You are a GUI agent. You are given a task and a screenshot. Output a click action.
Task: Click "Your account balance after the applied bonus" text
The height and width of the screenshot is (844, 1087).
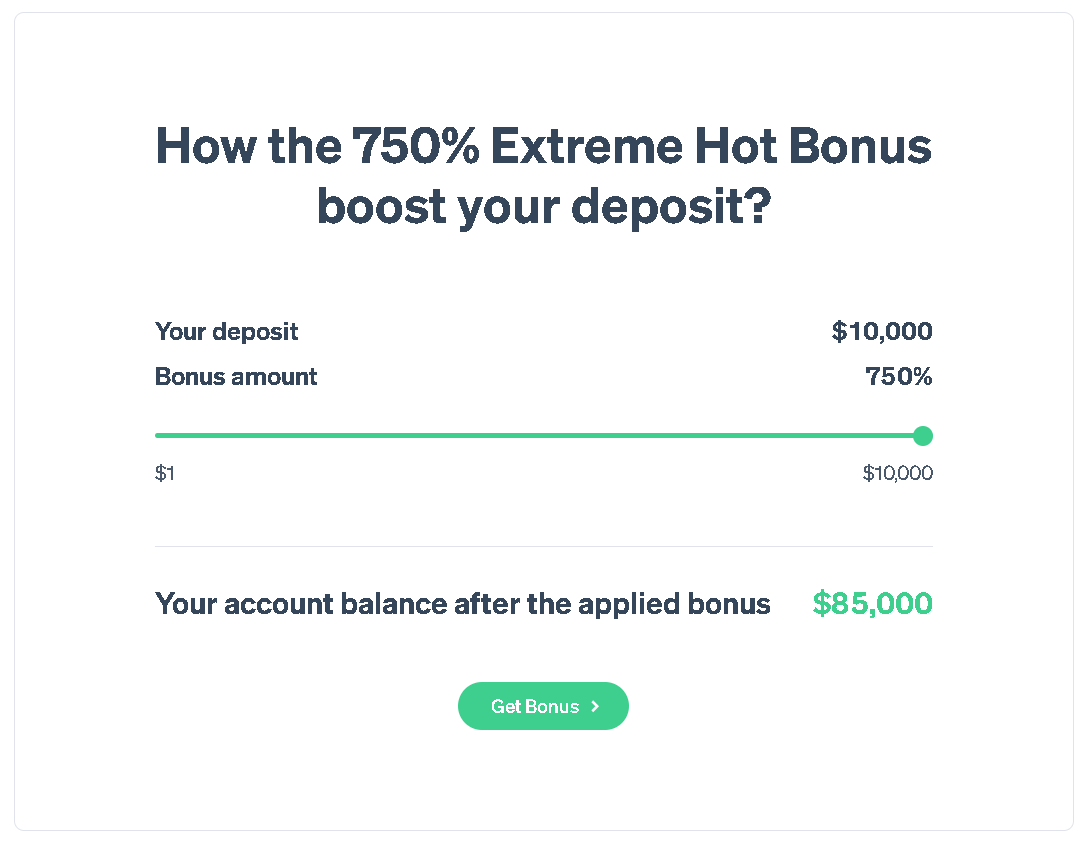point(463,604)
